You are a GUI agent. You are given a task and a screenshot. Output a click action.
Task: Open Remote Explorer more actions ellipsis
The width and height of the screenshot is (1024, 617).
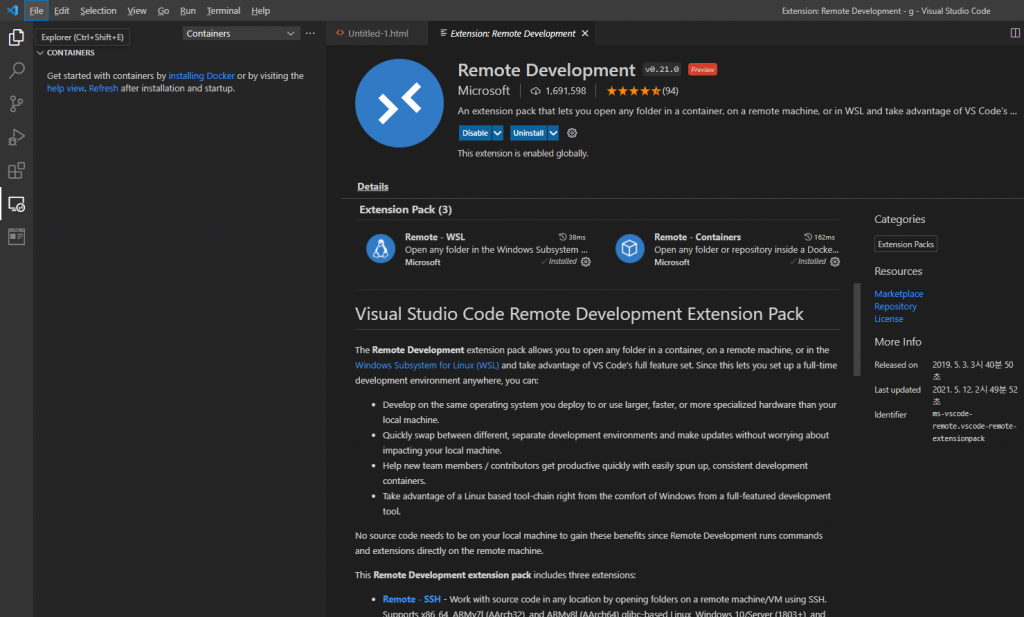[x=310, y=33]
